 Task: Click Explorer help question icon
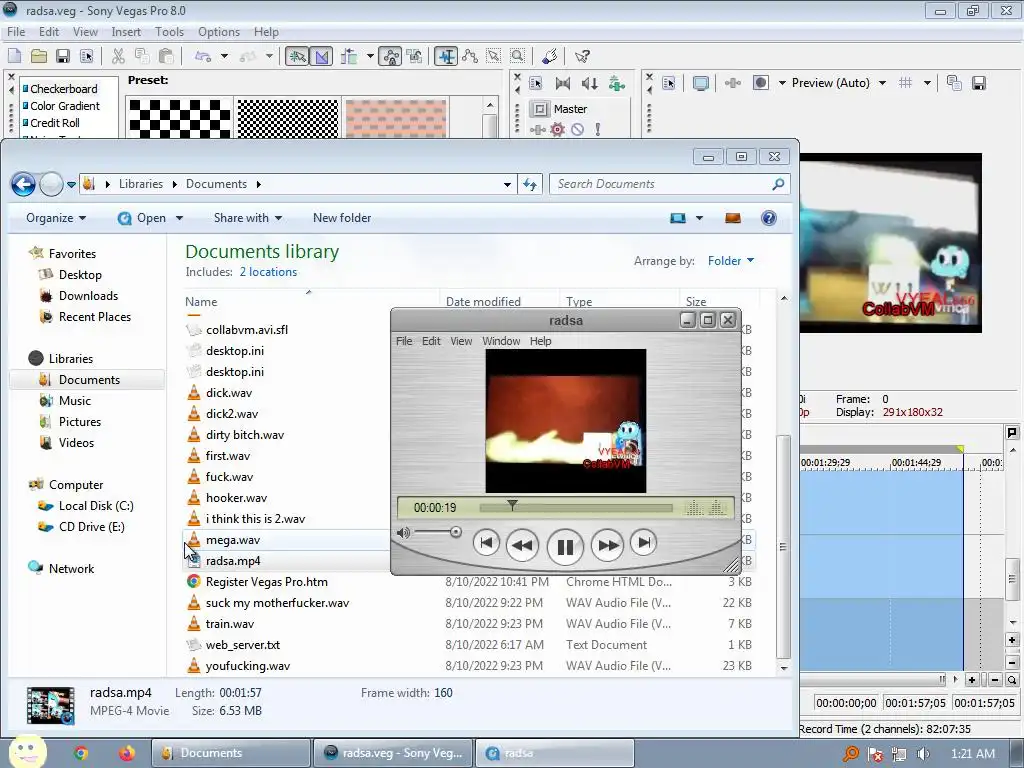[x=769, y=218]
